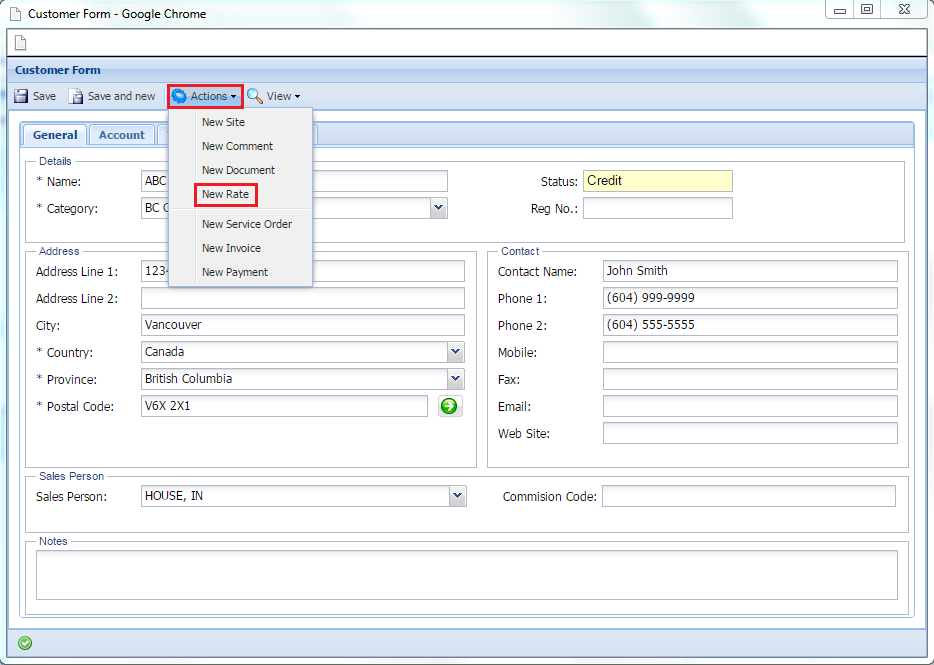Click the green postal code lookup arrow
Screen dimensions: 934x665
pyautogui.click(x=450, y=406)
